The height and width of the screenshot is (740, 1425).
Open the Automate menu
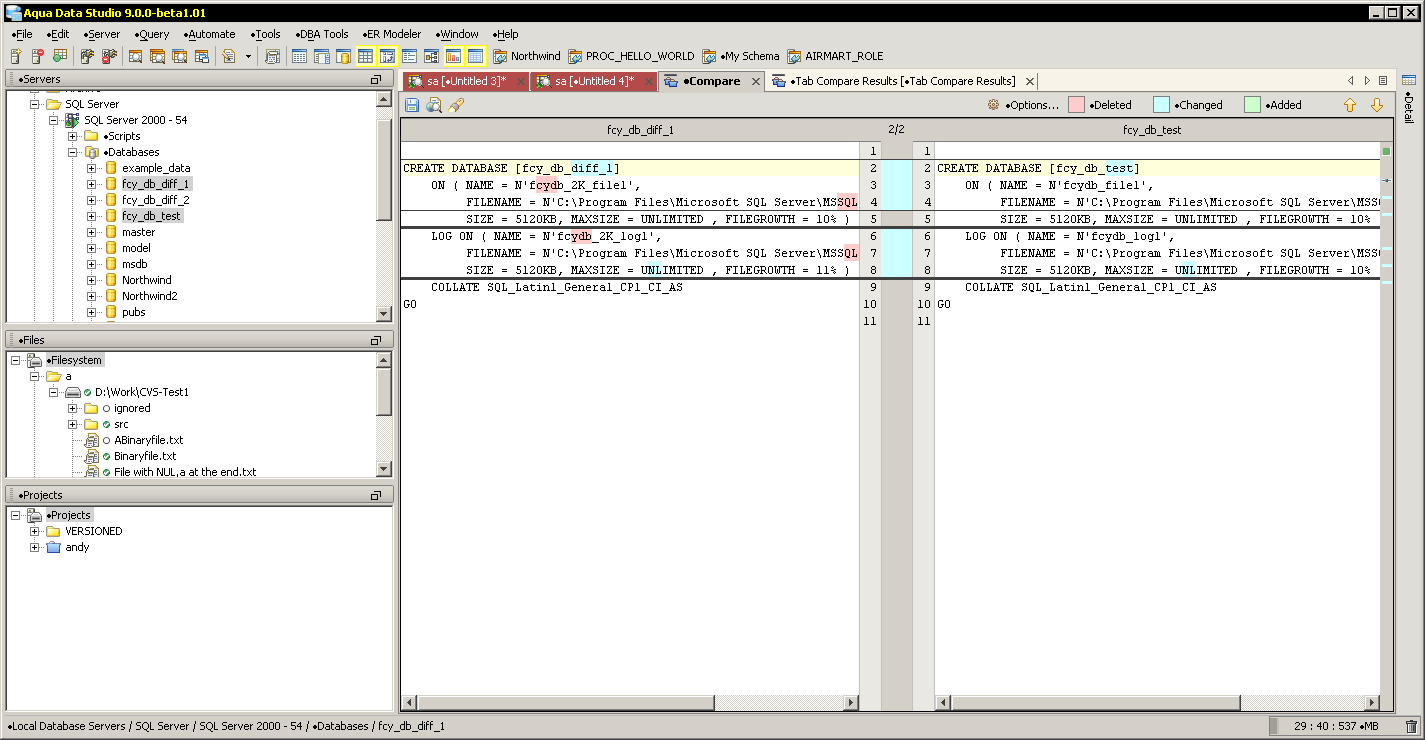[x=210, y=34]
